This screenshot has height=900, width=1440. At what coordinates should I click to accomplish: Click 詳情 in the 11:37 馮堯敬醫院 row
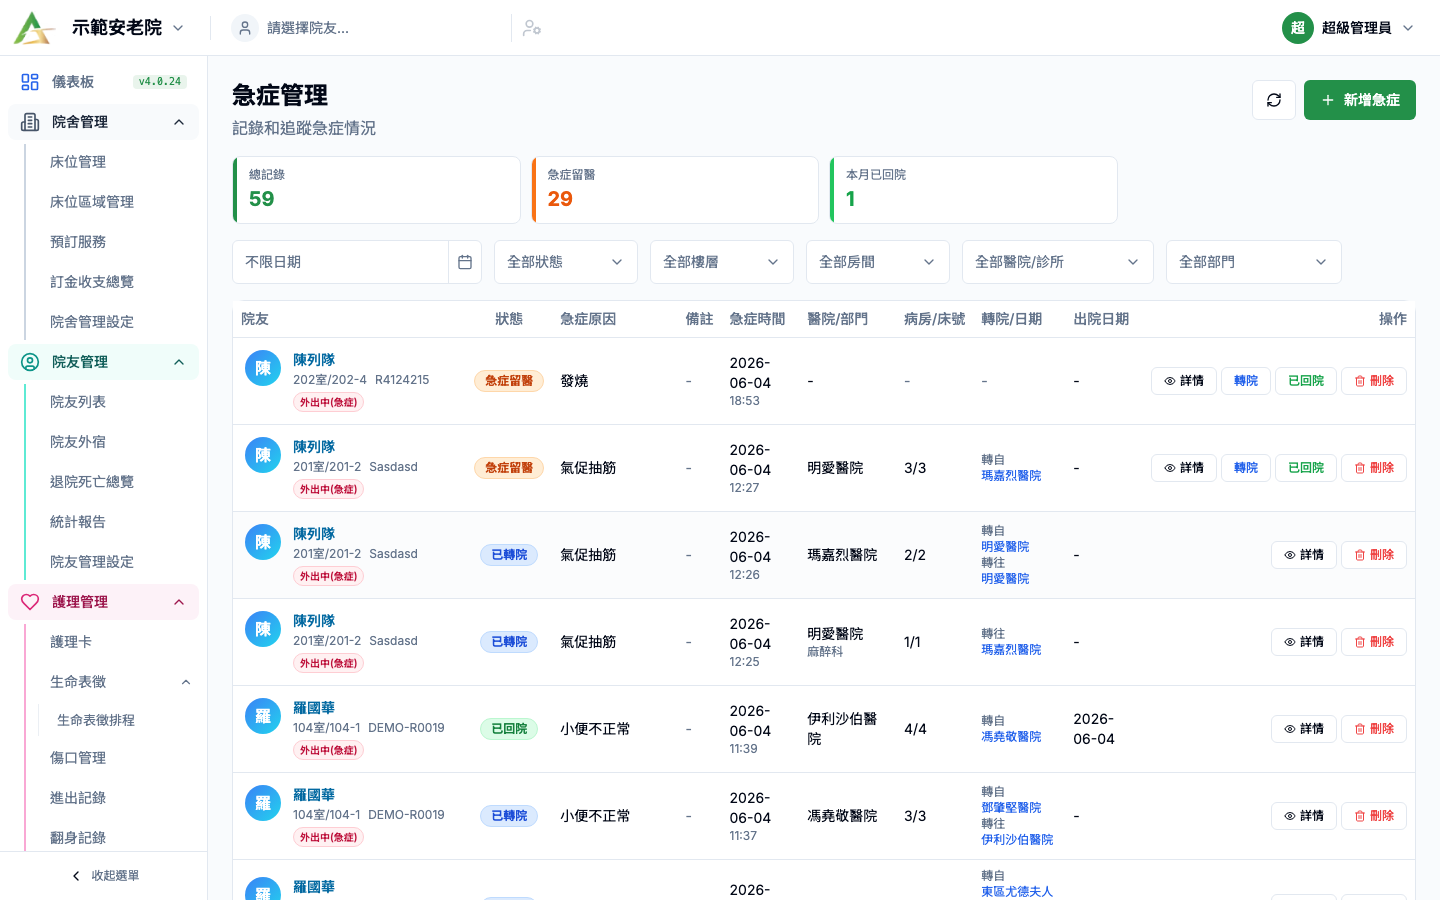click(1304, 816)
